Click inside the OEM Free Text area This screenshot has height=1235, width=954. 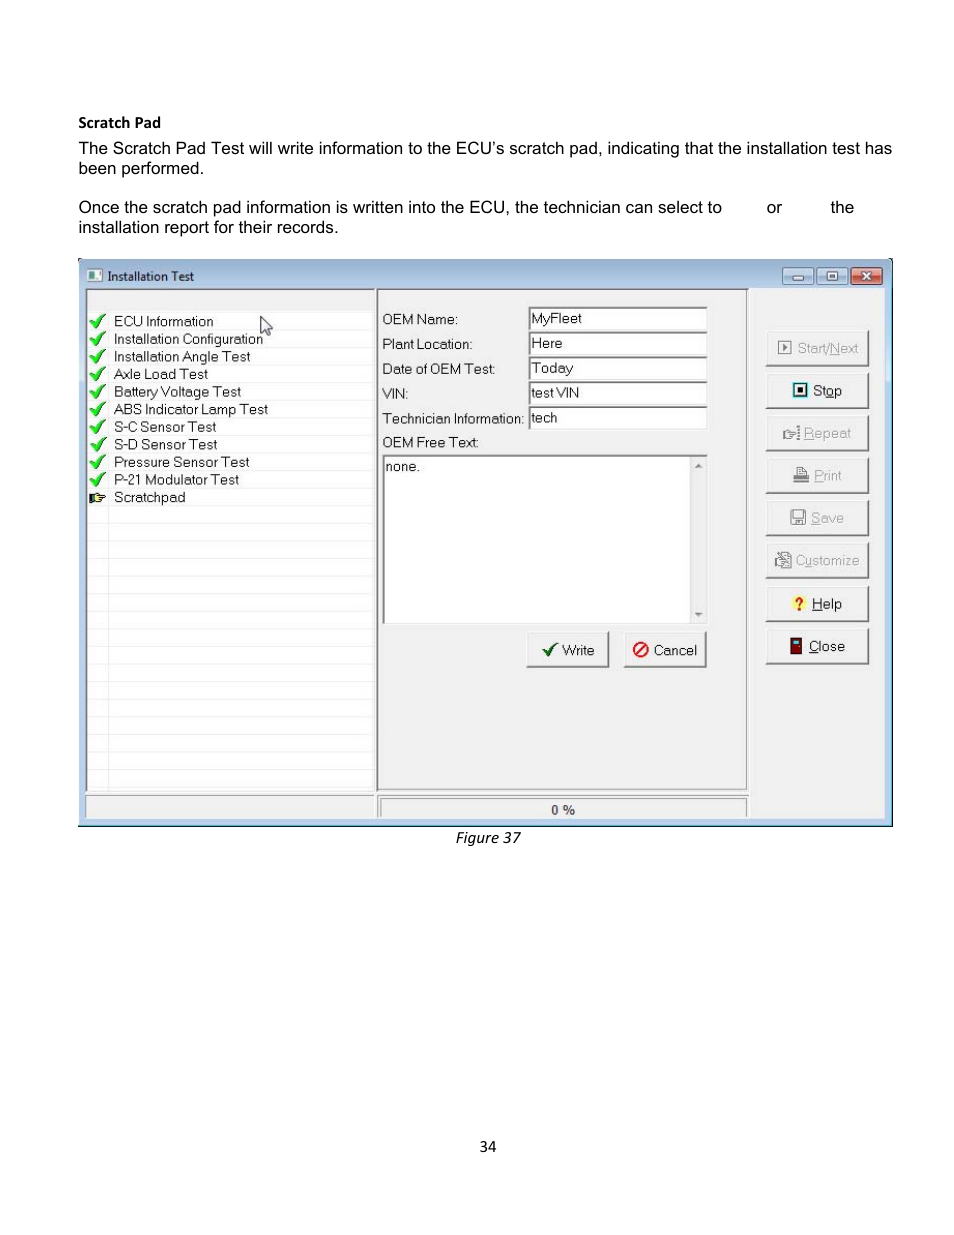point(537,539)
